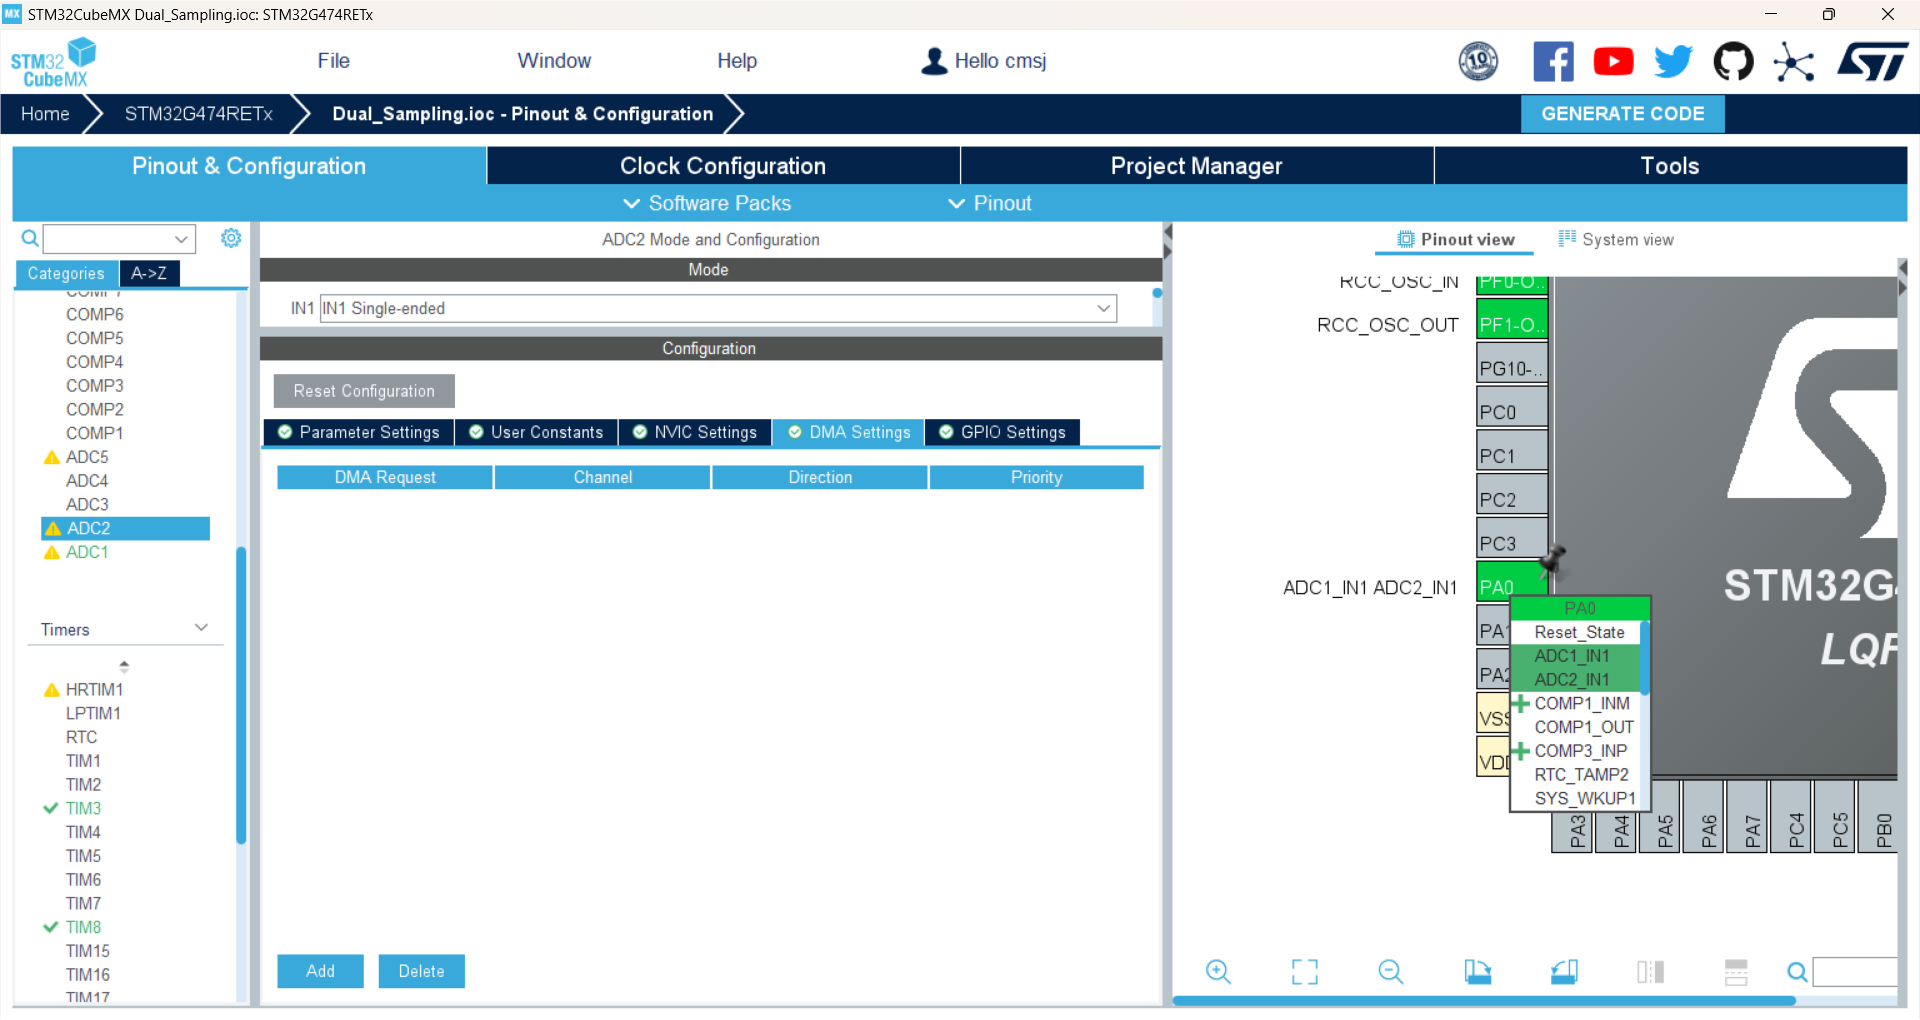
Task: Open the Twitter icon link
Action: click(x=1673, y=62)
